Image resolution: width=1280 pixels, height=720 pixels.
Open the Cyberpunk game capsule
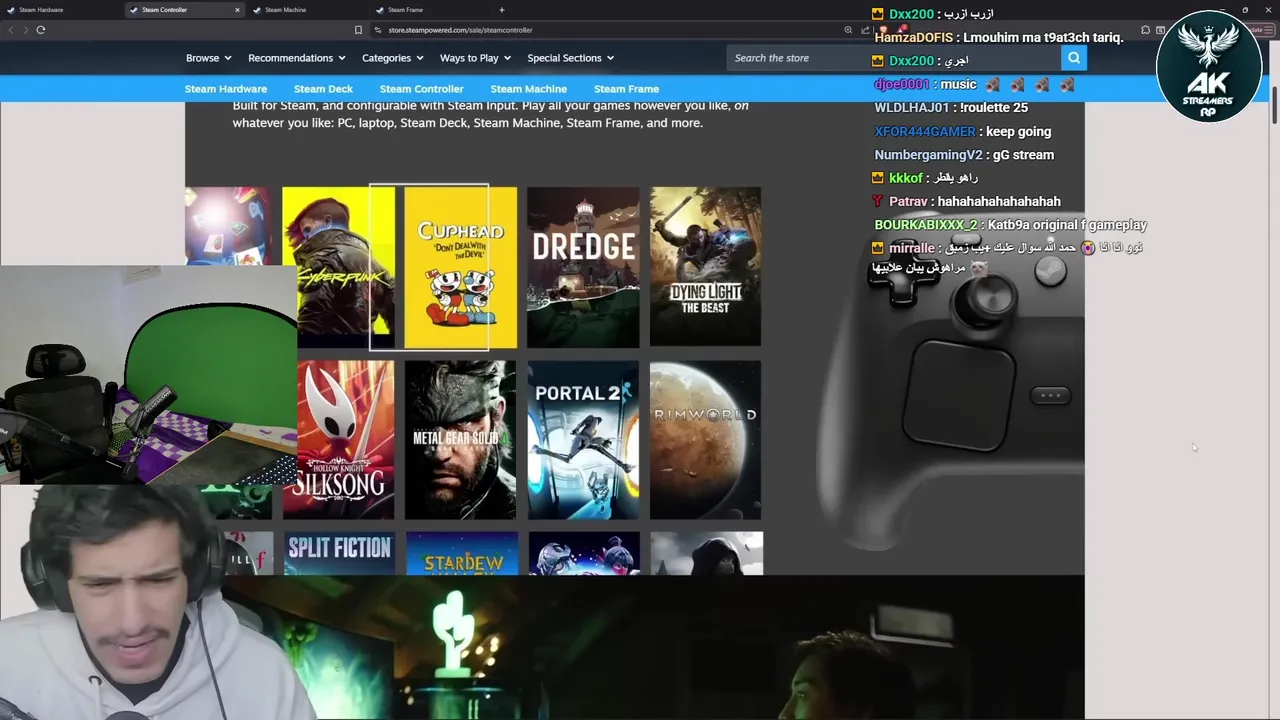[338, 267]
